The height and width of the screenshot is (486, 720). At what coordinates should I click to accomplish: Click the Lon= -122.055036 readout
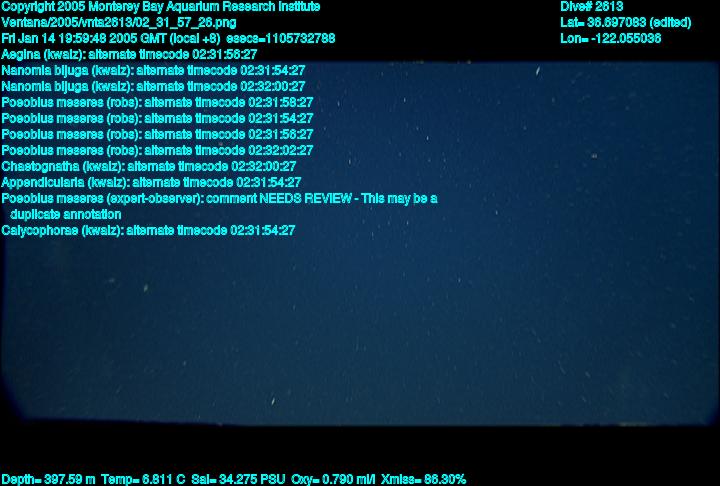[x=611, y=39]
